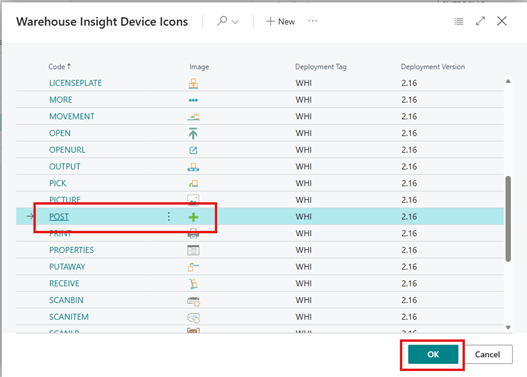Click the PRINT printer icon
This screenshot has width=527, height=377.
coord(193,234)
